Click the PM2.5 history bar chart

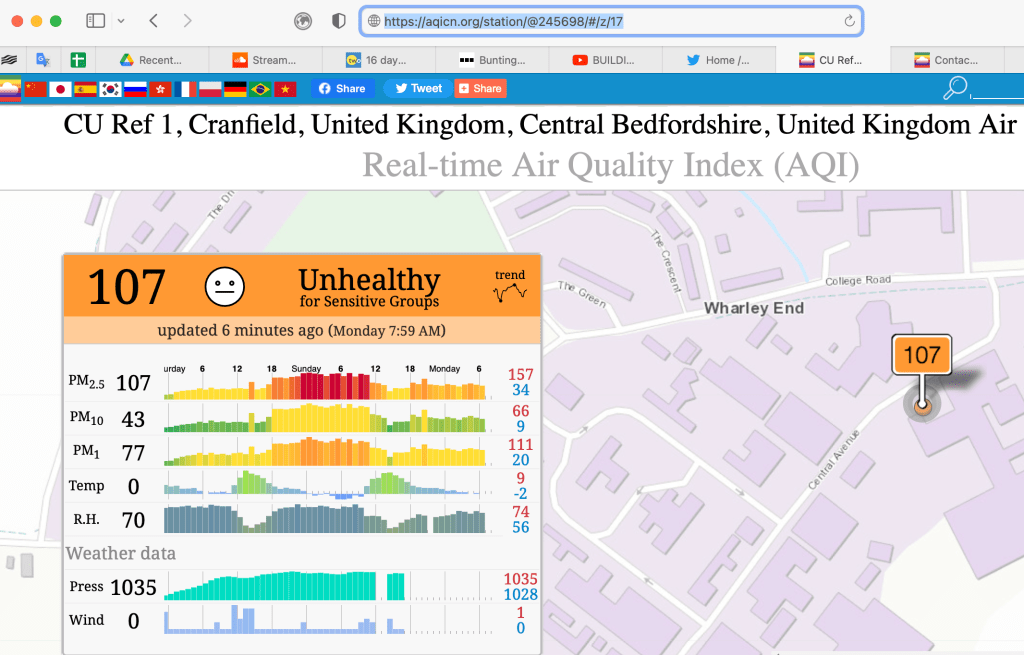325,384
